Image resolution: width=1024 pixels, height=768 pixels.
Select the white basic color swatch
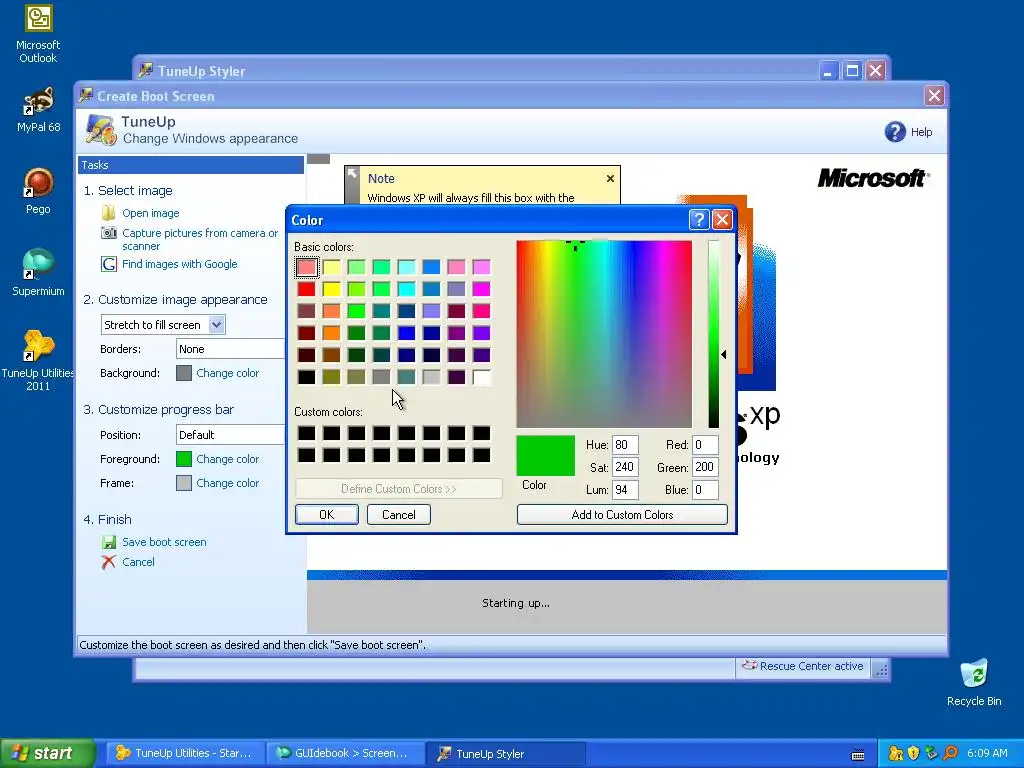481,377
